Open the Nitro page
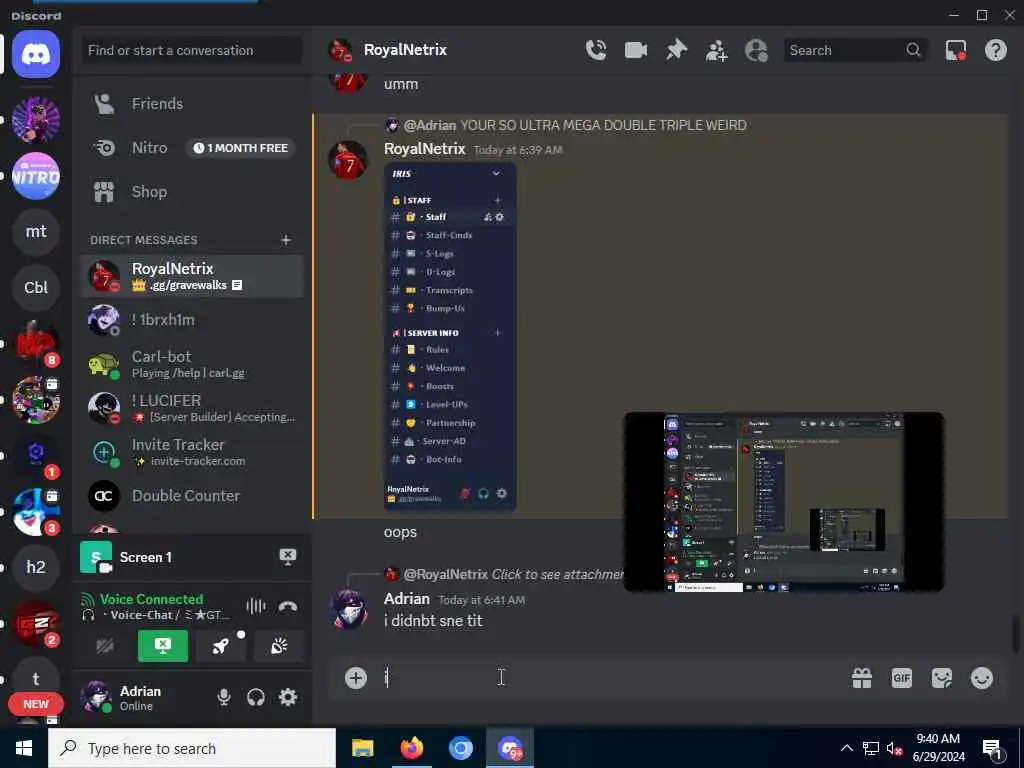The width and height of the screenshot is (1024, 768). click(x=193, y=148)
